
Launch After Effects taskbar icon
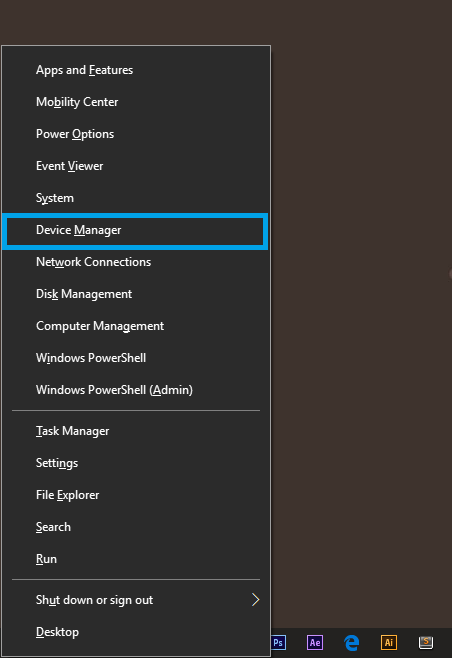315,642
